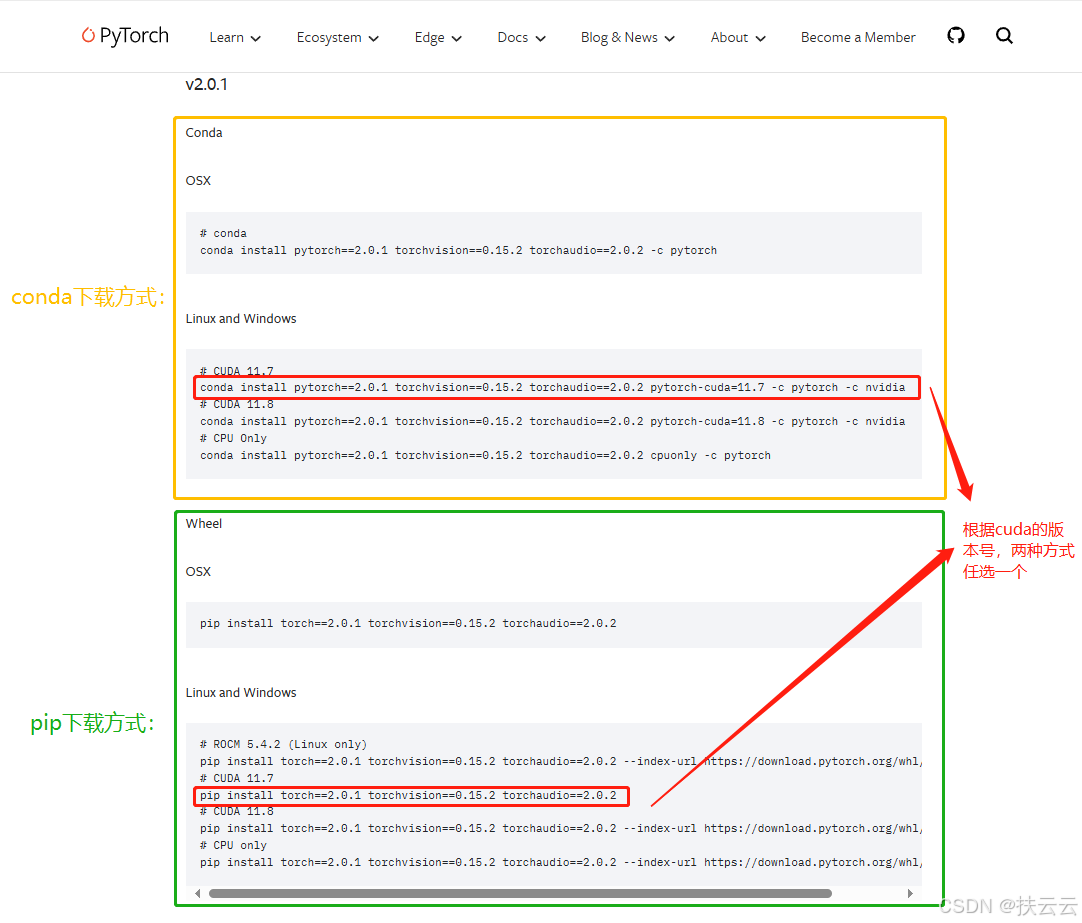This screenshot has width=1082, height=923.
Task: Expand the Blog & News menu
Action: click(x=627, y=37)
